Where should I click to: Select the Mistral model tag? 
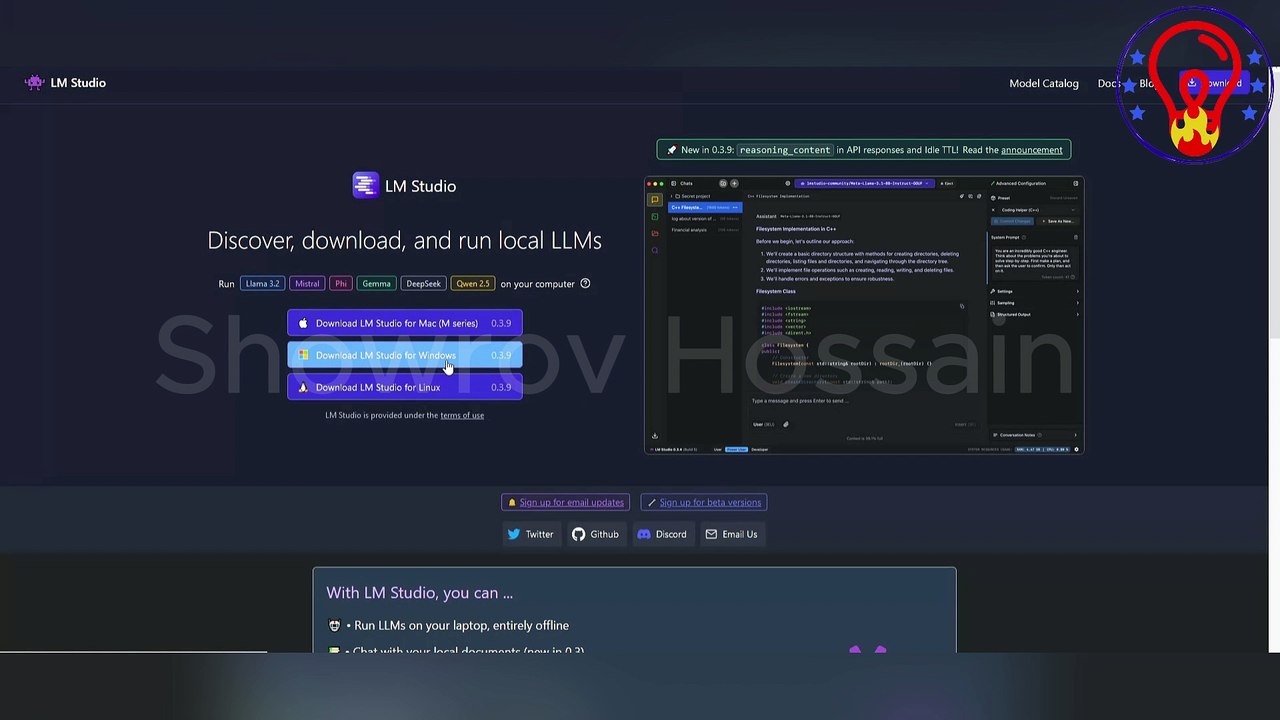(x=307, y=284)
